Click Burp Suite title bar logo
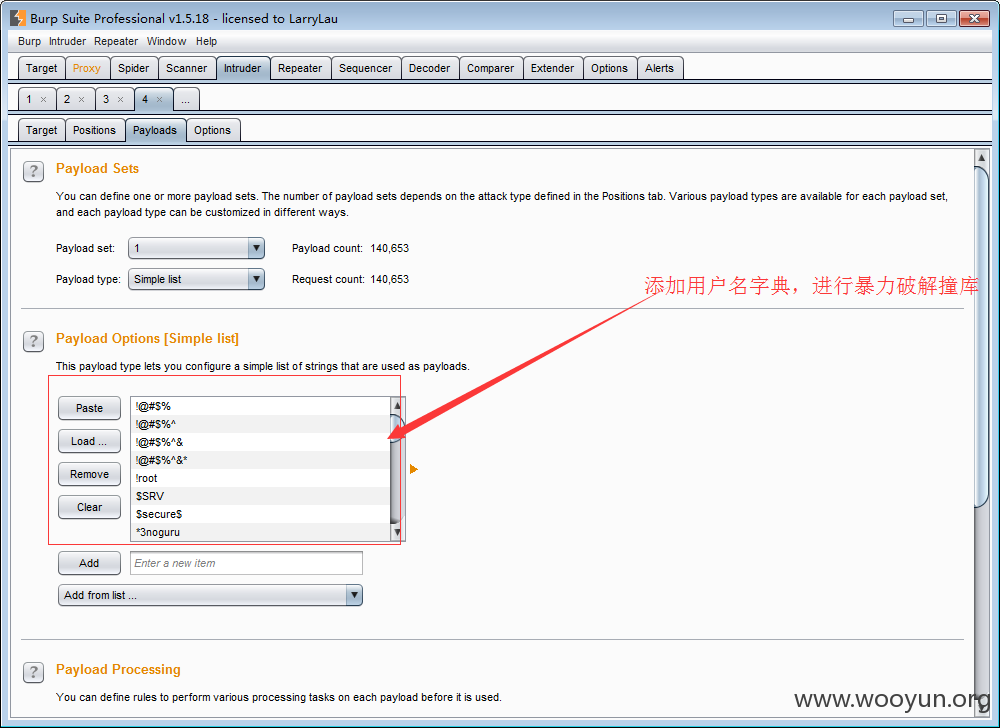This screenshot has height=728, width=1000. 18,18
